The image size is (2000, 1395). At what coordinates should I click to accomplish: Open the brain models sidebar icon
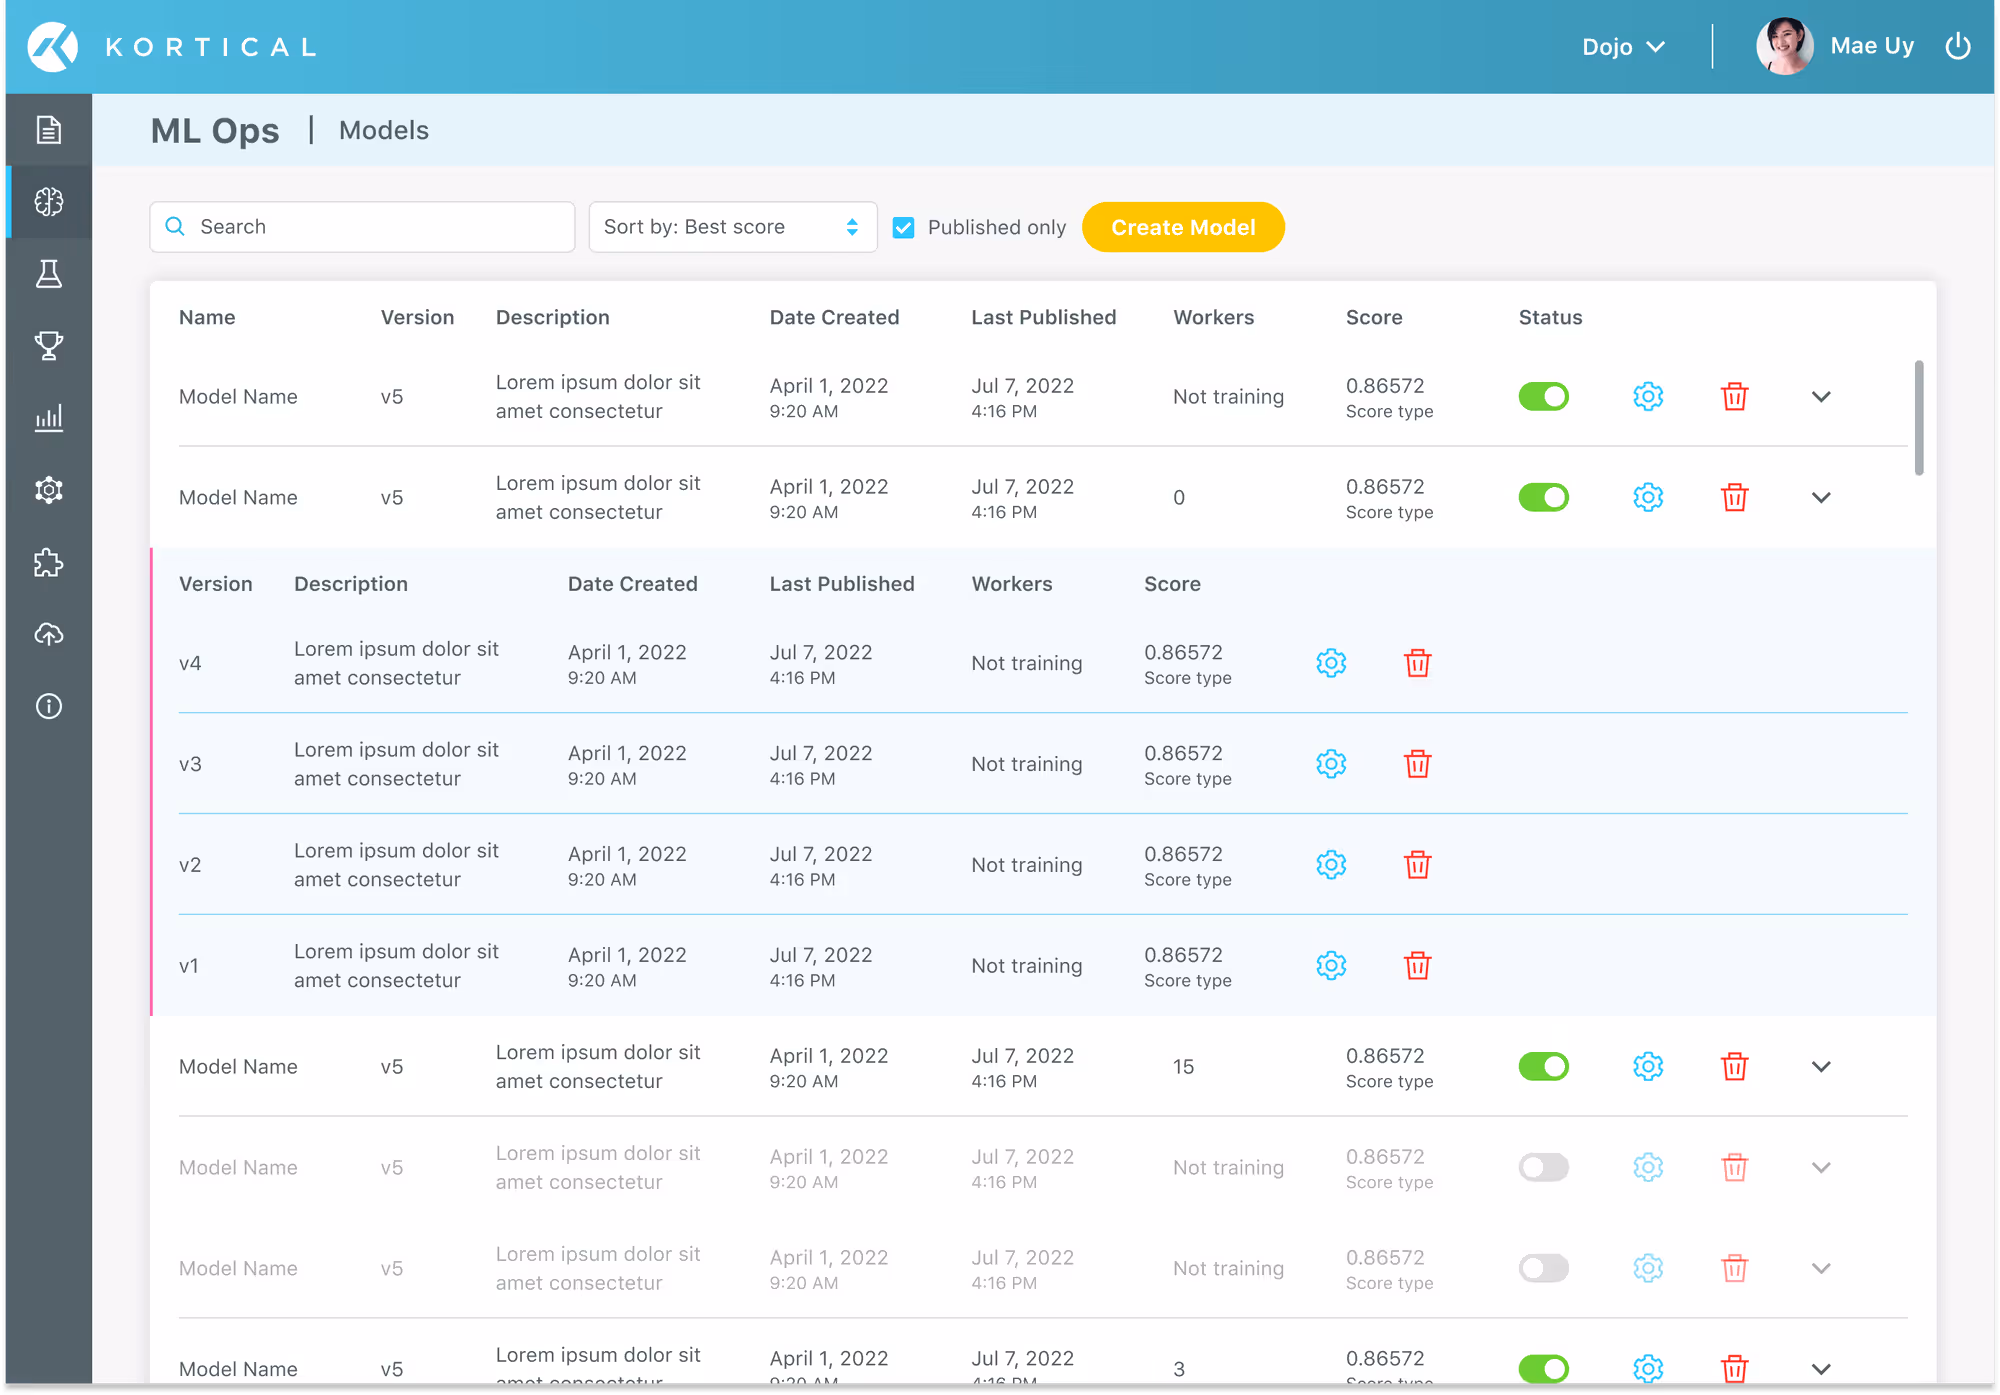tap(48, 202)
